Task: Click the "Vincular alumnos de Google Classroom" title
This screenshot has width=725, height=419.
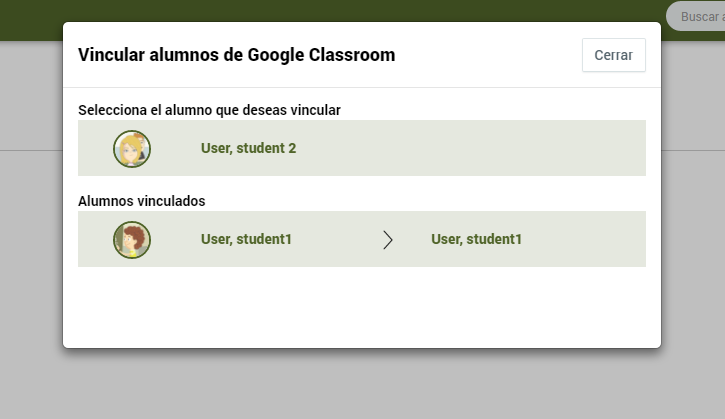Action: pyautogui.click(x=236, y=55)
